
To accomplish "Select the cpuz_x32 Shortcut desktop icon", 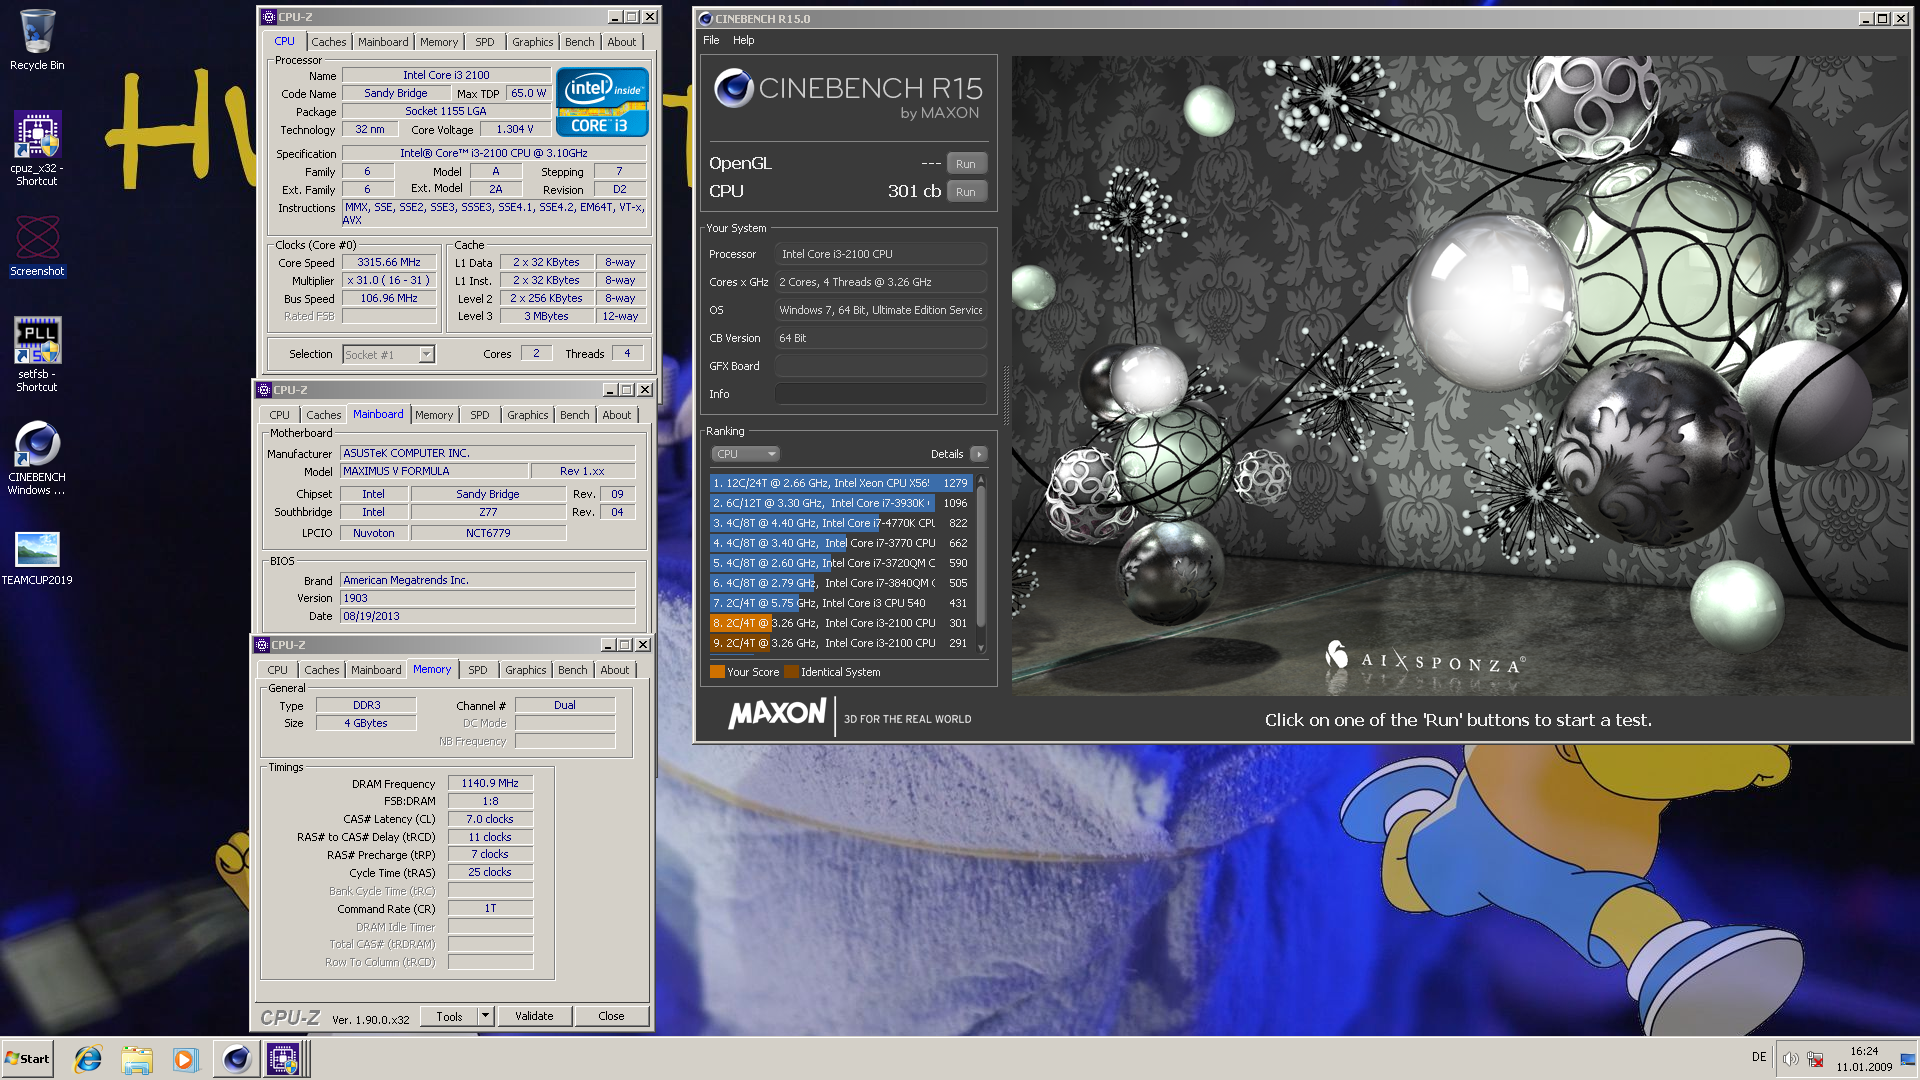I will pyautogui.click(x=37, y=148).
